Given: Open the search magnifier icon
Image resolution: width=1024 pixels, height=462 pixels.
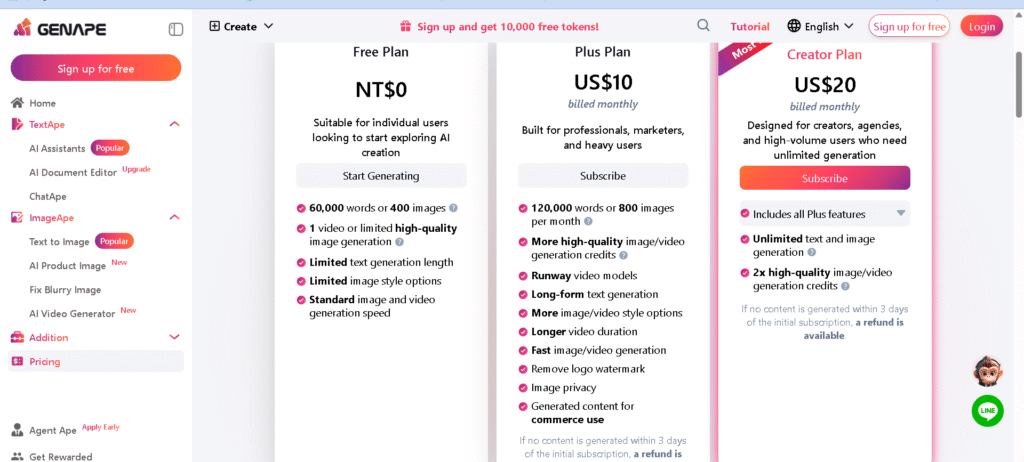Looking at the screenshot, I should [x=704, y=26].
